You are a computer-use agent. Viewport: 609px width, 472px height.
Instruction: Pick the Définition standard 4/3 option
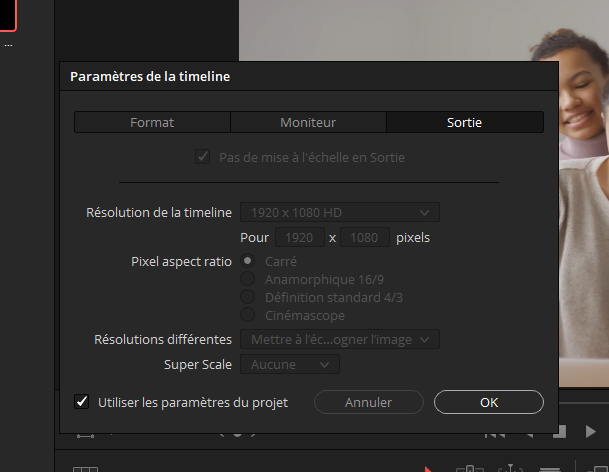pyautogui.click(x=247, y=297)
